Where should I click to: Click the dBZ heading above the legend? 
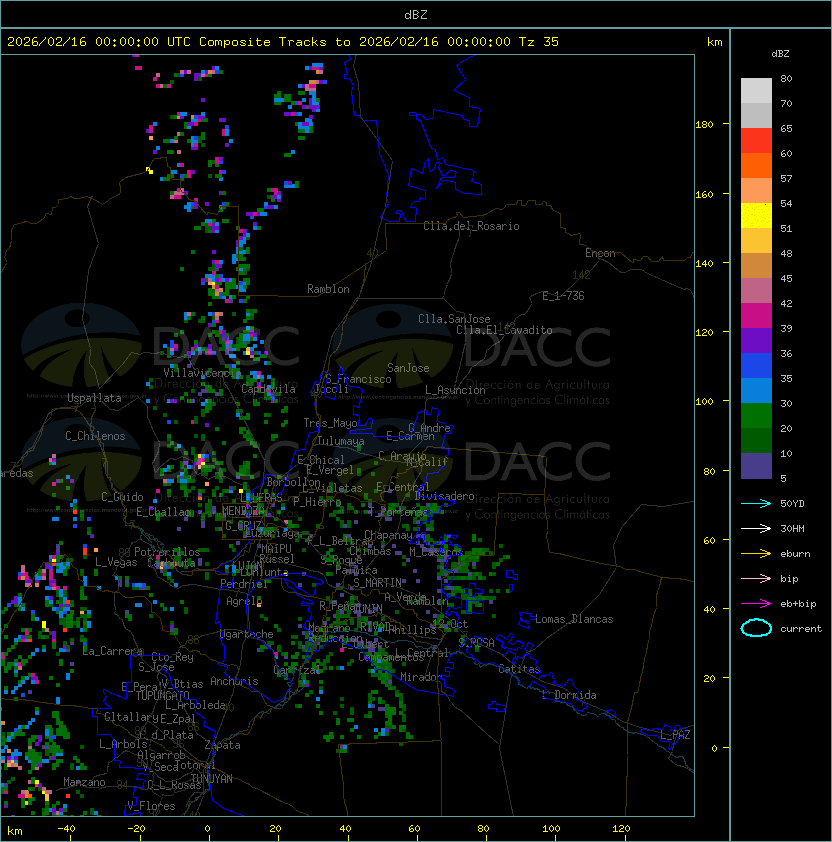780,54
